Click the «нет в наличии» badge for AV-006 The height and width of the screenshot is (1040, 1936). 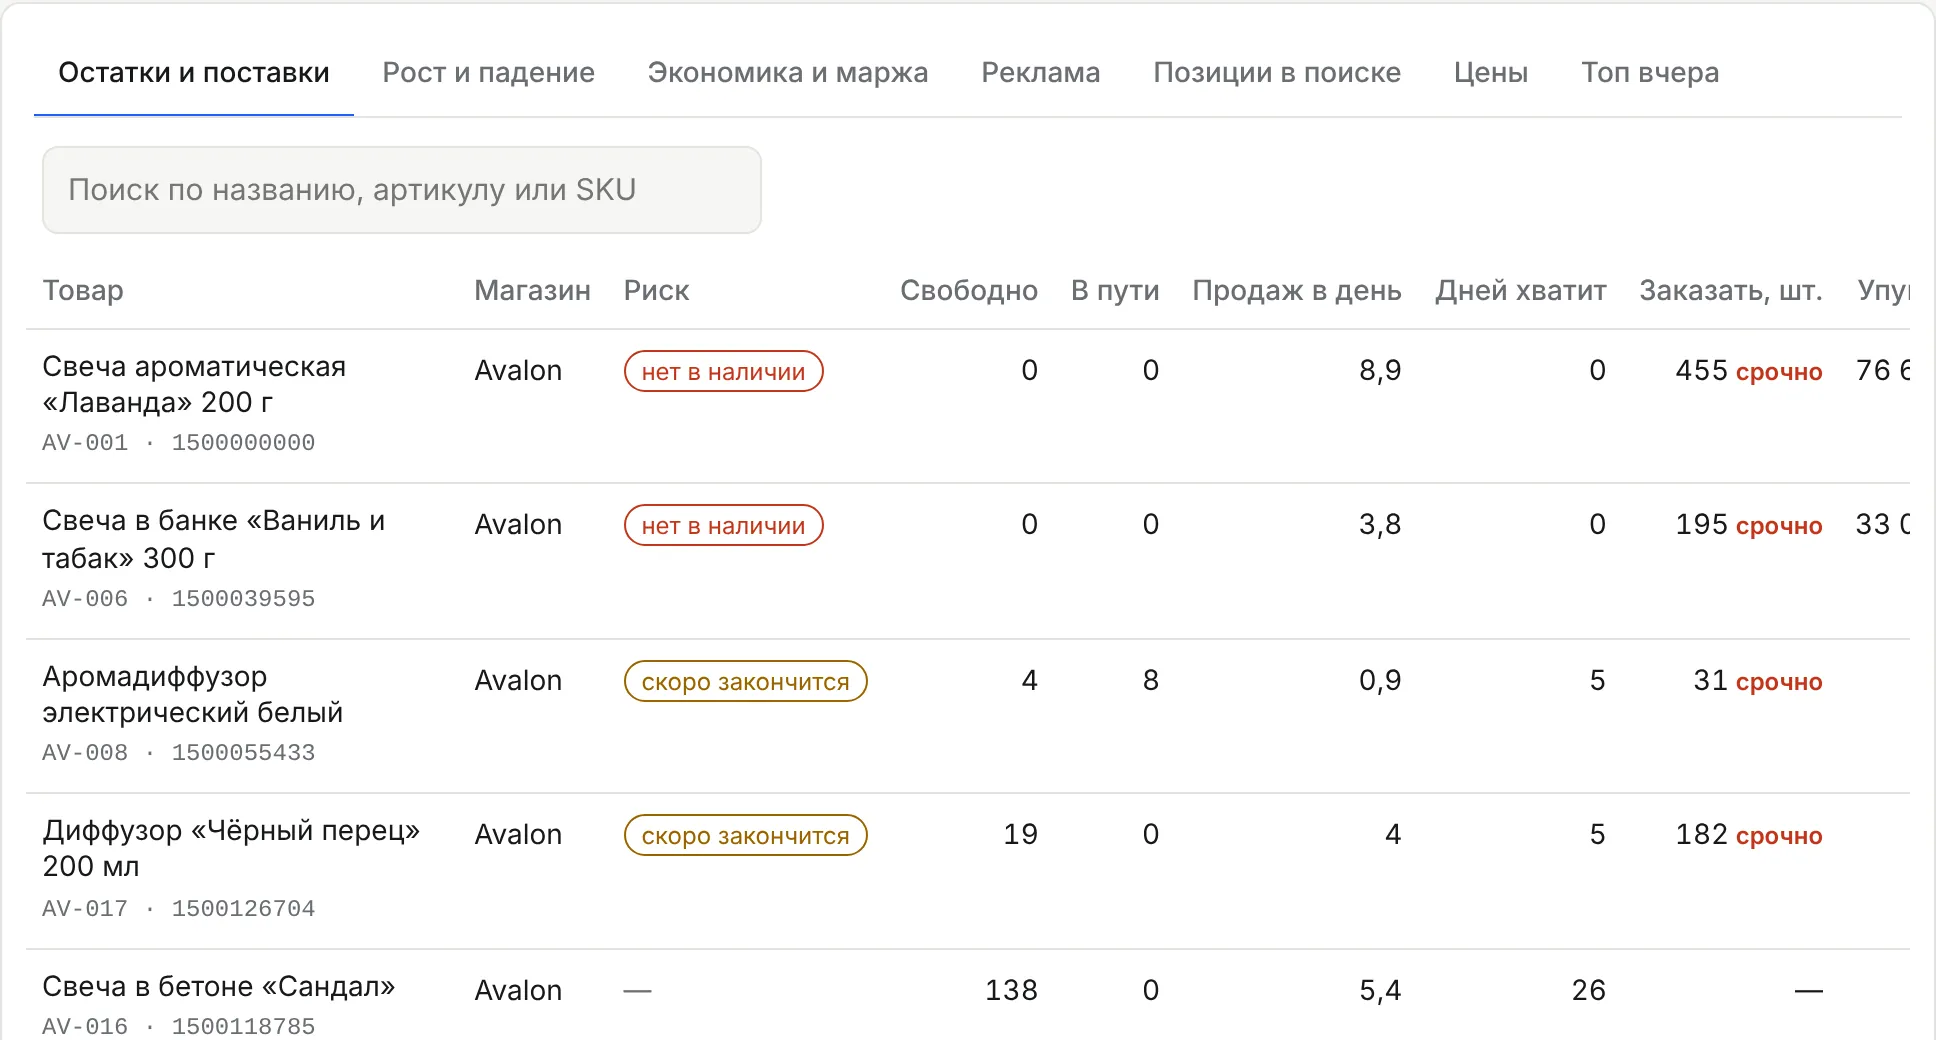click(x=723, y=525)
